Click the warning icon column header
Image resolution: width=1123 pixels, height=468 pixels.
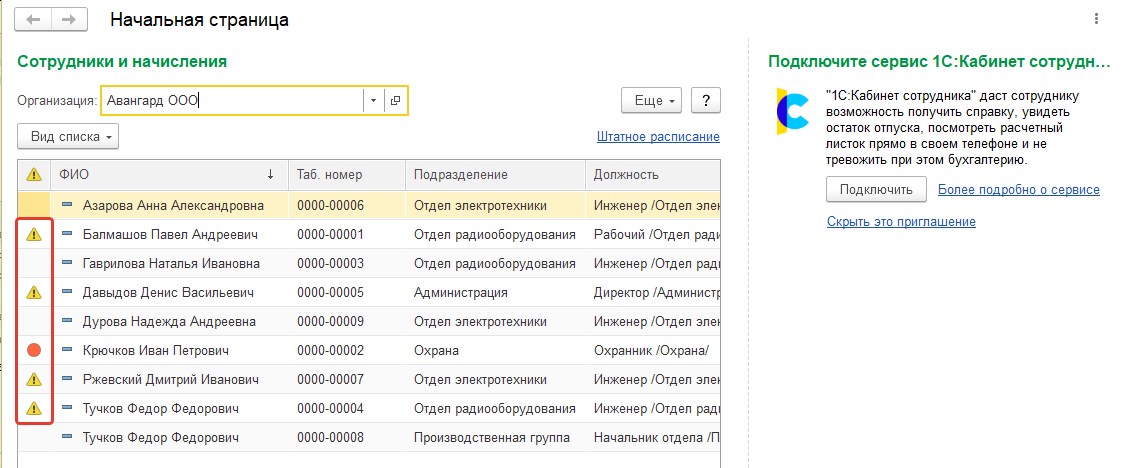(x=34, y=175)
